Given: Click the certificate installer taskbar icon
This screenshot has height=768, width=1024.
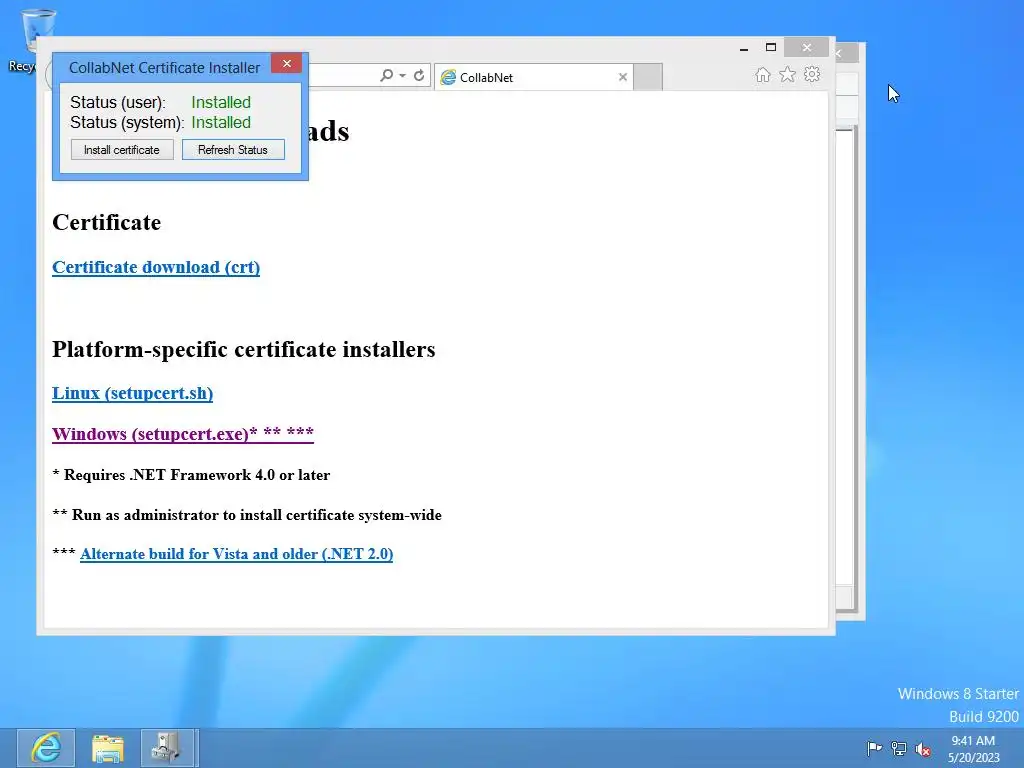Looking at the screenshot, I should click(x=168, y=748).
